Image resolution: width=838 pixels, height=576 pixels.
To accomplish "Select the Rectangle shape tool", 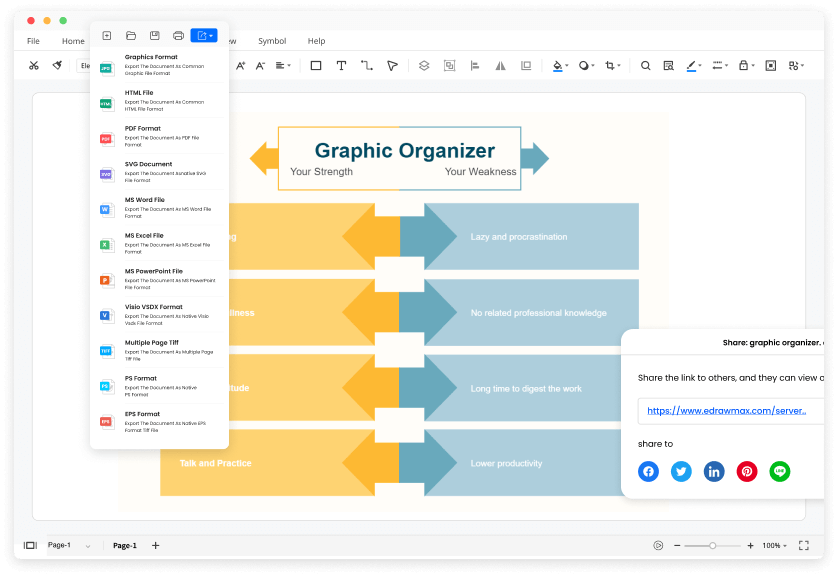I will pyautogui.click(x=314, y=65).
